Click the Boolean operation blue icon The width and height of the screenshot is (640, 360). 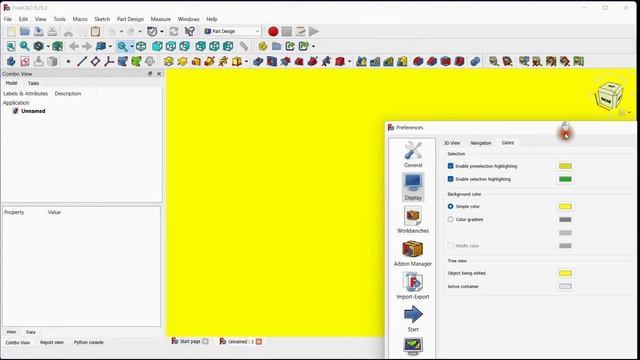pos(475,62)
